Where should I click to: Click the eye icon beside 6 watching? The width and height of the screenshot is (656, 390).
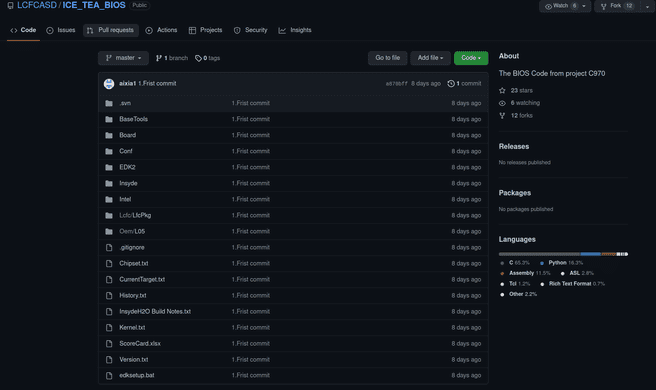502,103
